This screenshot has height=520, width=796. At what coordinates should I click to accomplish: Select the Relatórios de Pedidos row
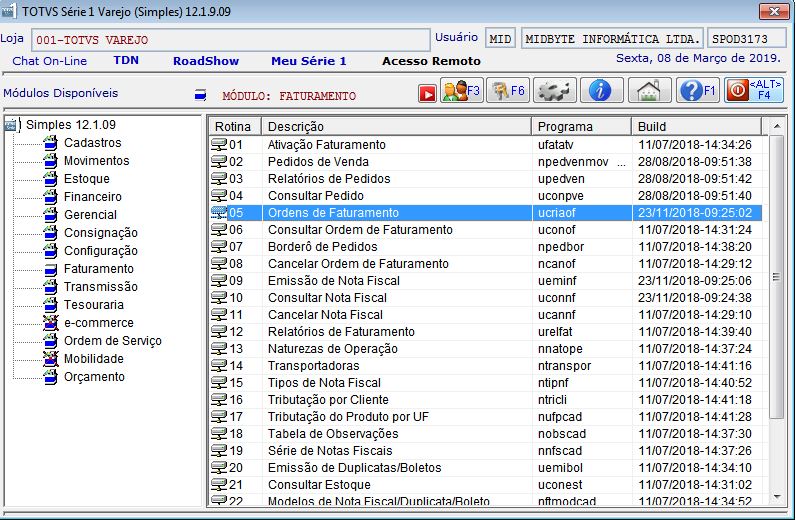pos(485,179)
